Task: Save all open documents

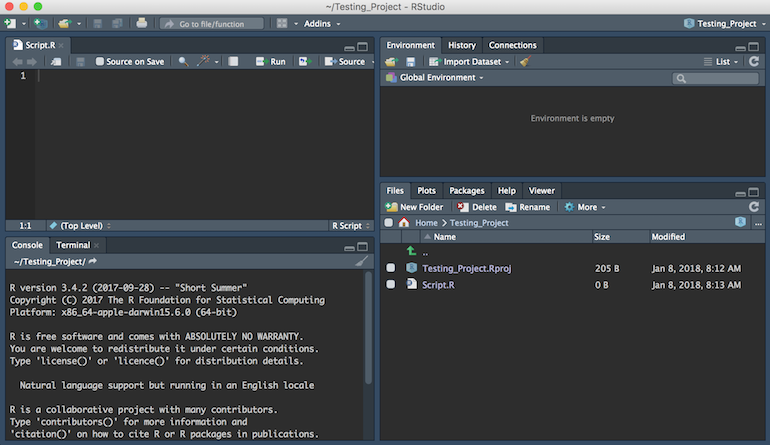Action: [x=117, y=24]
